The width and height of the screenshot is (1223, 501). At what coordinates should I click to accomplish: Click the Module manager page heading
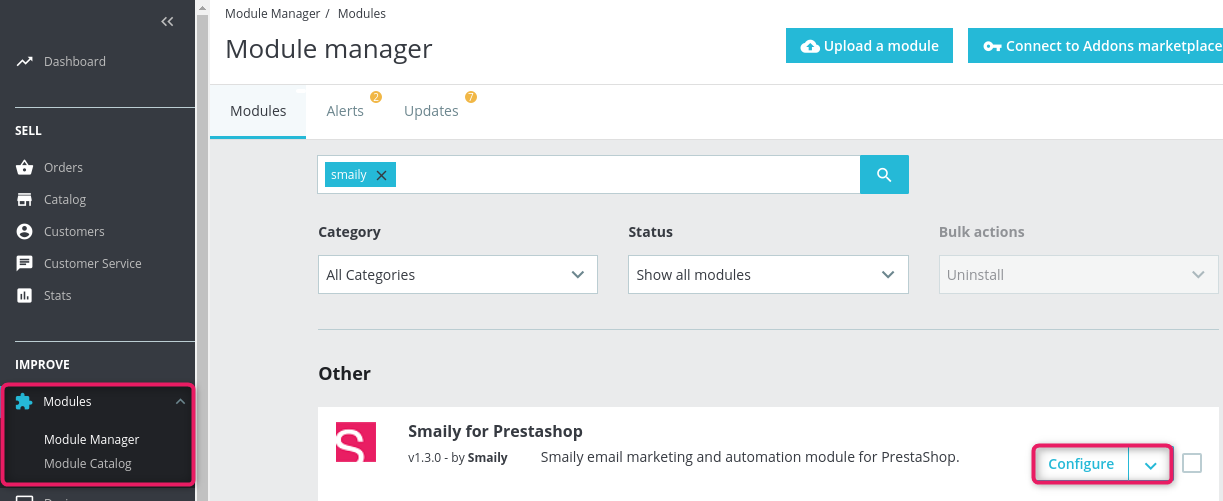pos(329,49)
